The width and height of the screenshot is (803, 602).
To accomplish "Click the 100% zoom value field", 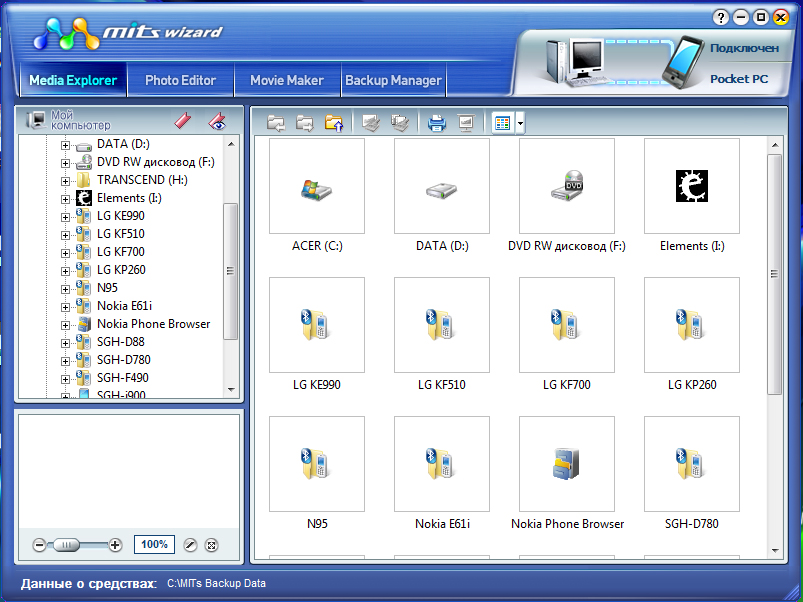I will pyautogui.click(x=154, y=544).
